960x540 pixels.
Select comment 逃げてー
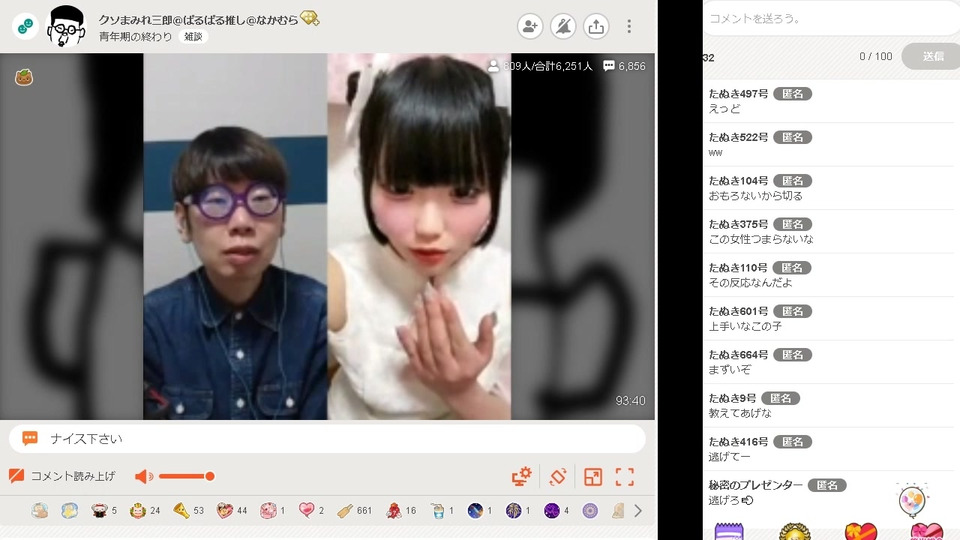point(729,457)
